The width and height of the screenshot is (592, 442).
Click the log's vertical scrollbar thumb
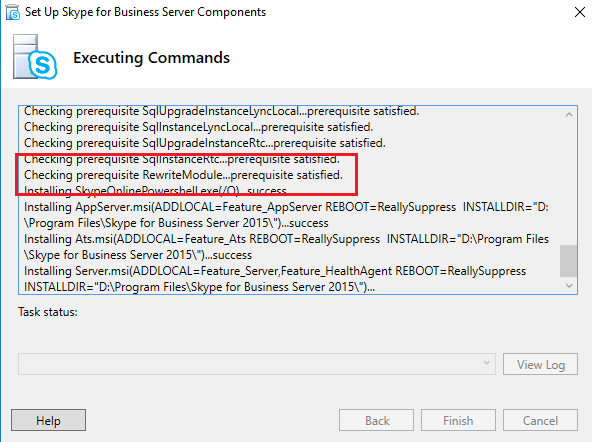pyautogui.click(x=569, y=261)
